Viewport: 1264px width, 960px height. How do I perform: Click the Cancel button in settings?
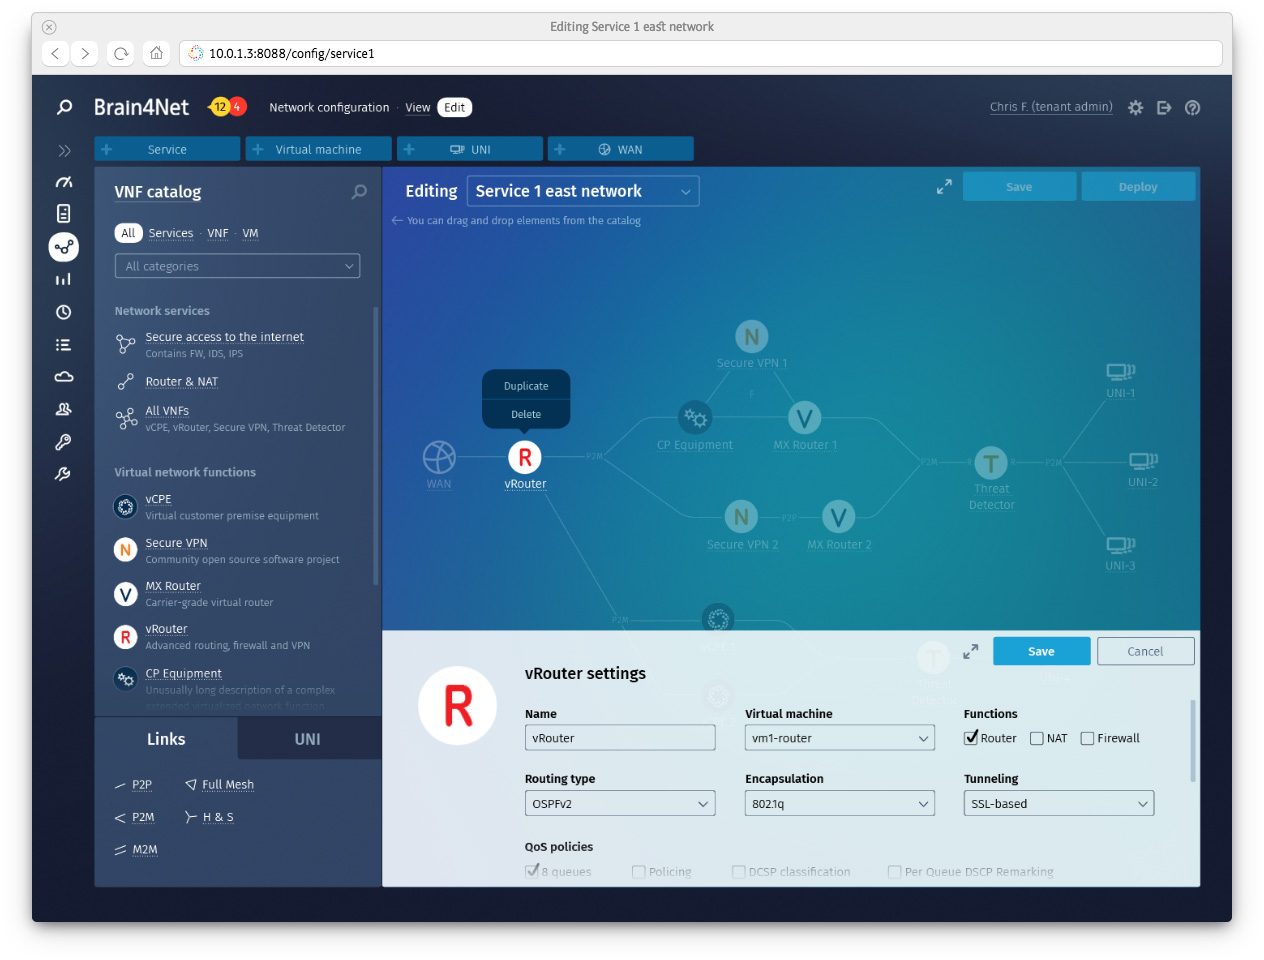coord(1145,651)
